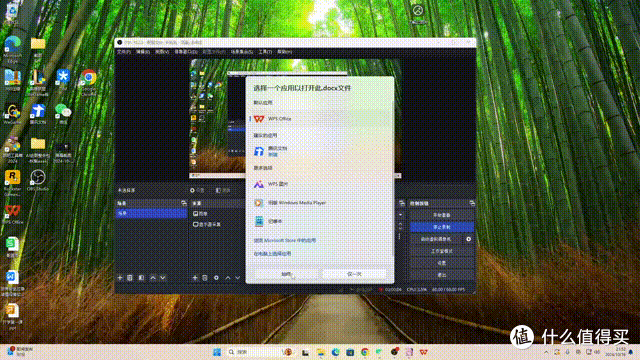Select the highlighted scene in OBS Scenes list
Image resolution: width=640 pixels, height=360 pixels.
coord(151,213)
